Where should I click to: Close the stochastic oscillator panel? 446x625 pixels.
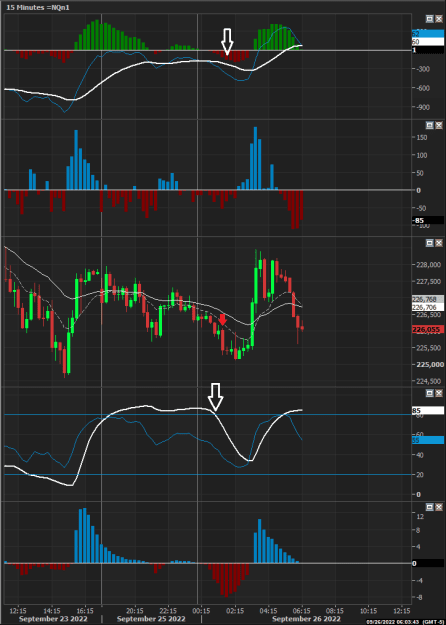coord(438,393)
